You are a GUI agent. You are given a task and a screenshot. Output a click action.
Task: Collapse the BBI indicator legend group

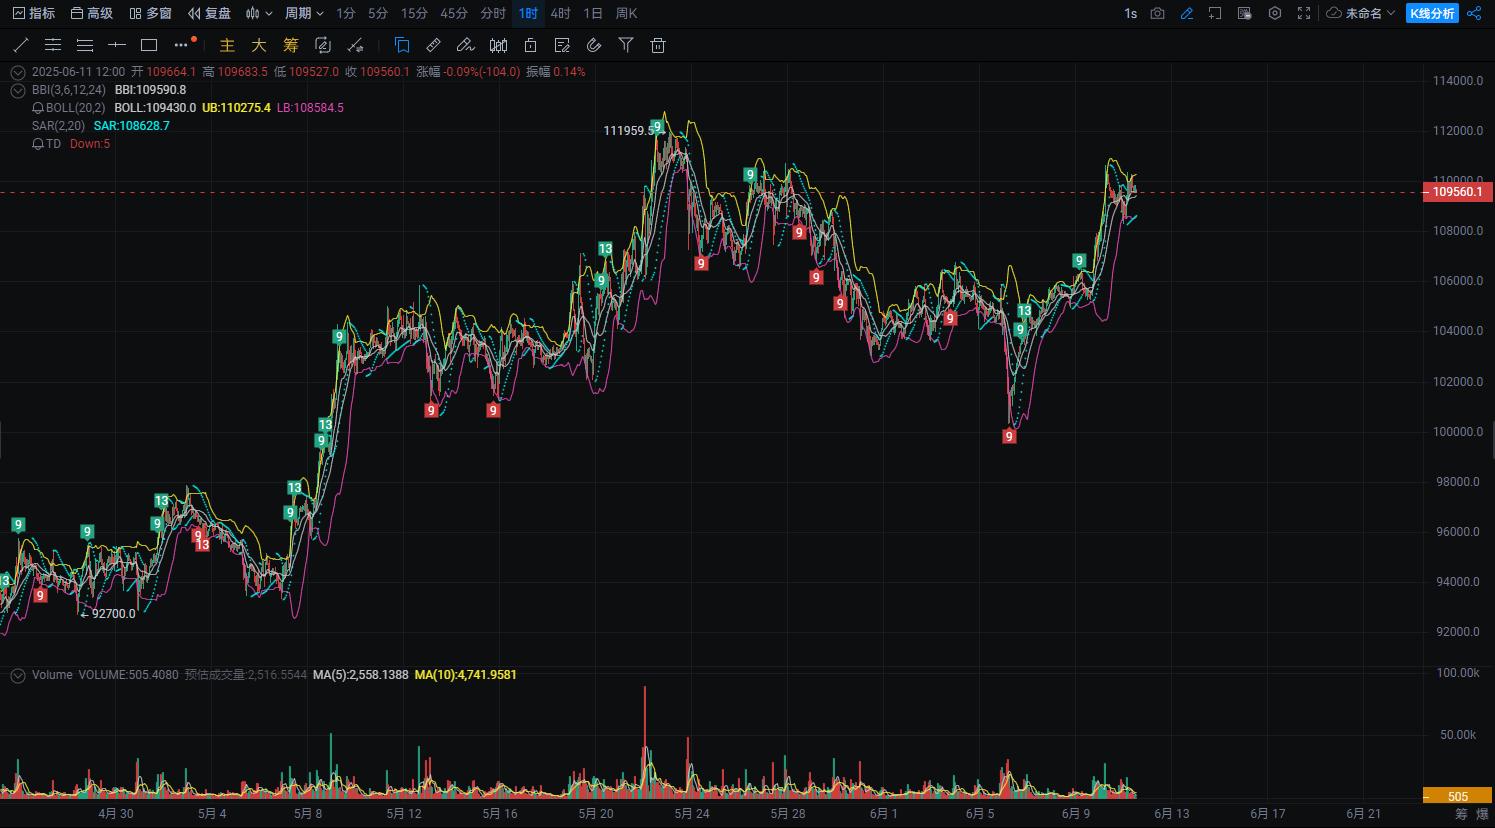[17, 90]
